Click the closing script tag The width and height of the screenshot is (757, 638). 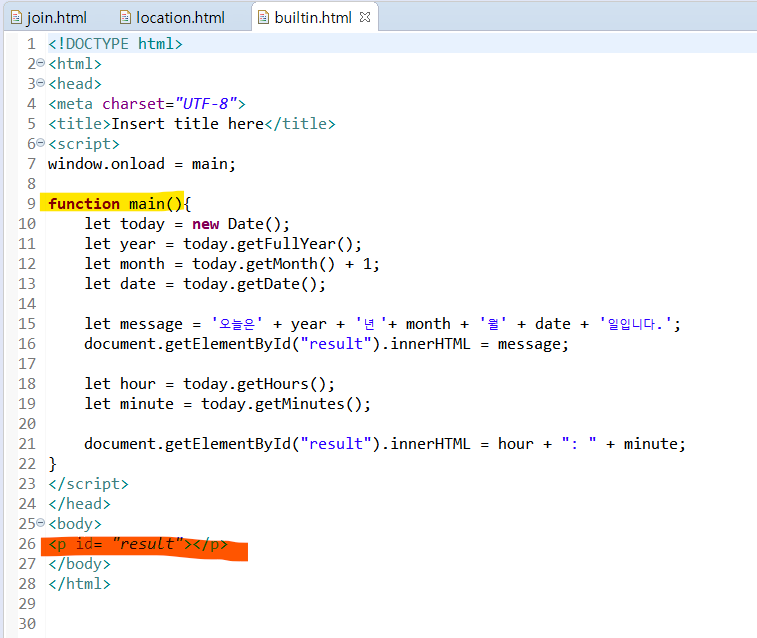pos(88,484)
